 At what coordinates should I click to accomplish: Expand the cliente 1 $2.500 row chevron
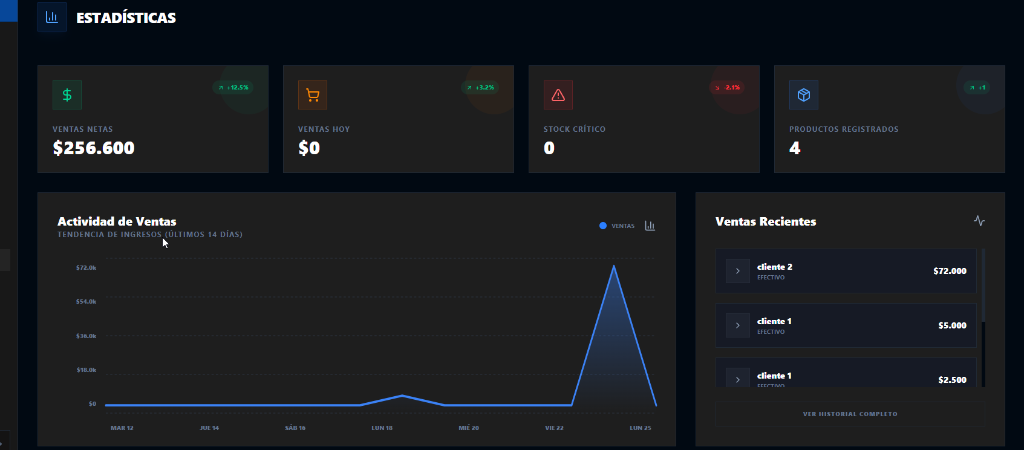(x=737, y=379)
